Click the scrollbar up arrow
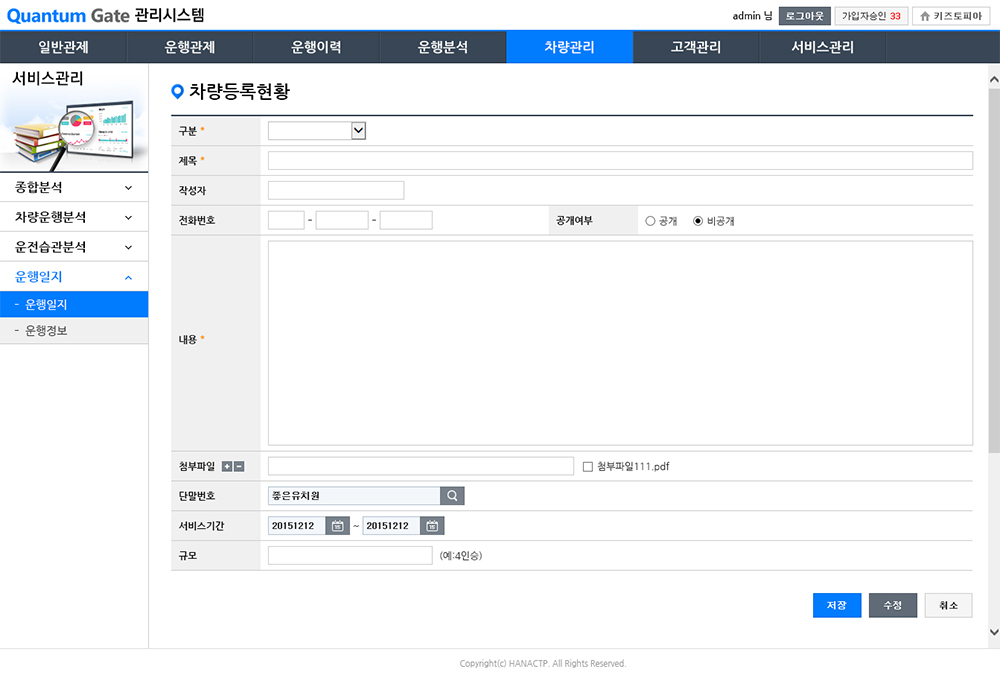 [x=994, y=80]
